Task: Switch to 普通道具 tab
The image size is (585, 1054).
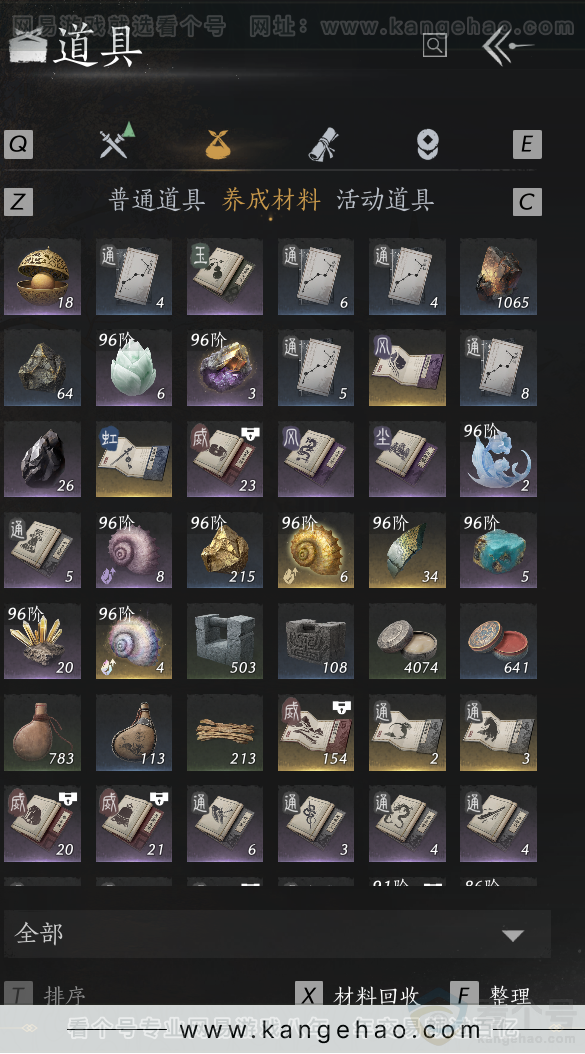Action: (x=157, y=200)
